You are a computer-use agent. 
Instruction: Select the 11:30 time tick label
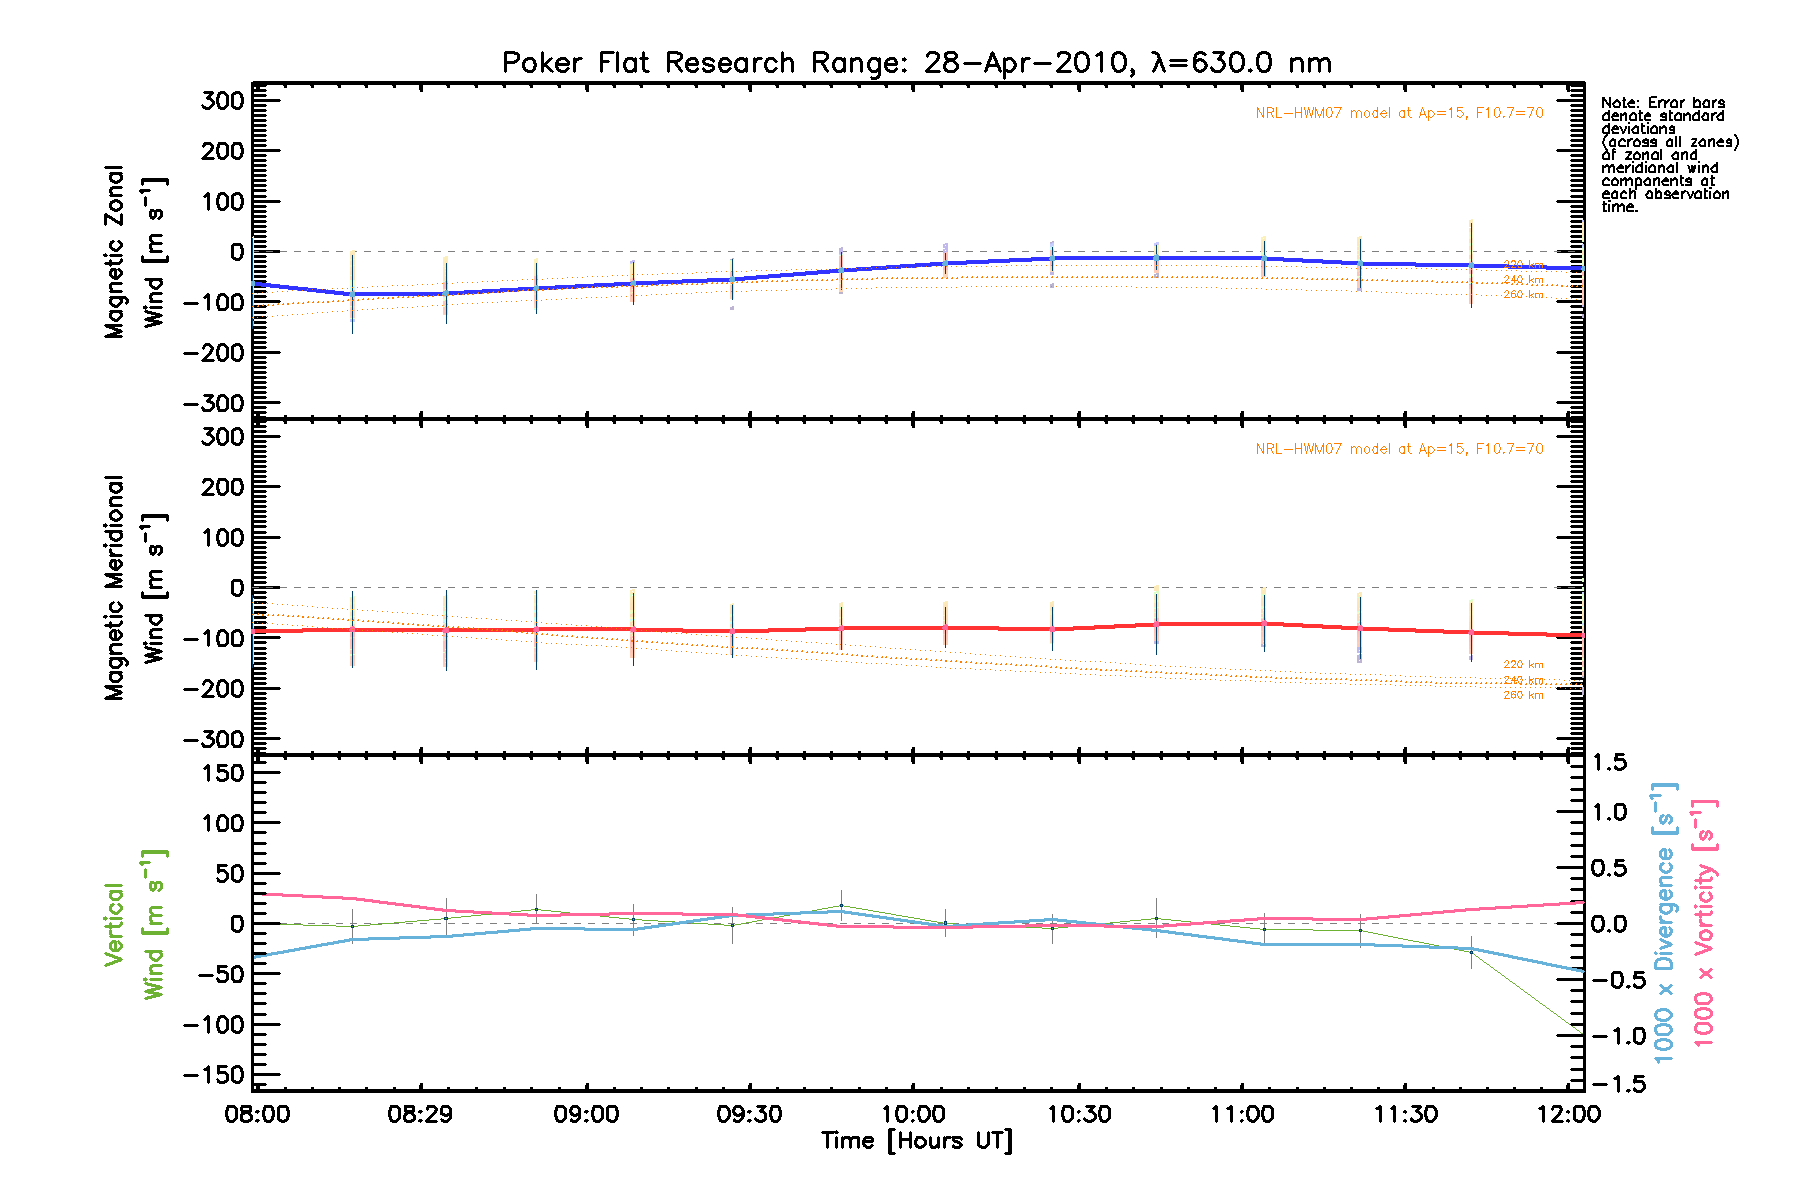coord(1405,1115)
